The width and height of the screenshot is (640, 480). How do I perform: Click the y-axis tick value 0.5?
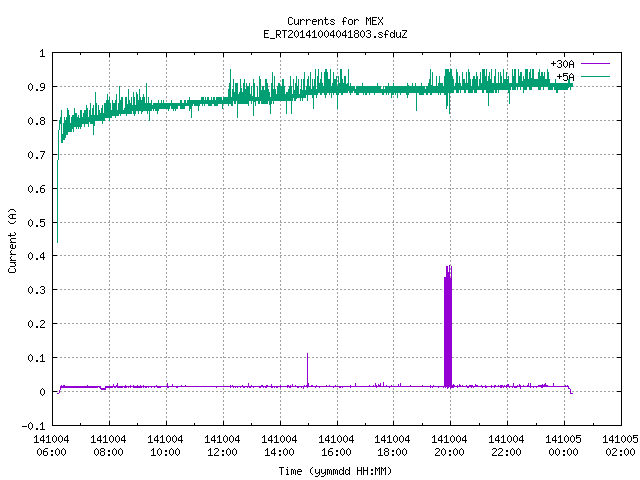(36, 222)
